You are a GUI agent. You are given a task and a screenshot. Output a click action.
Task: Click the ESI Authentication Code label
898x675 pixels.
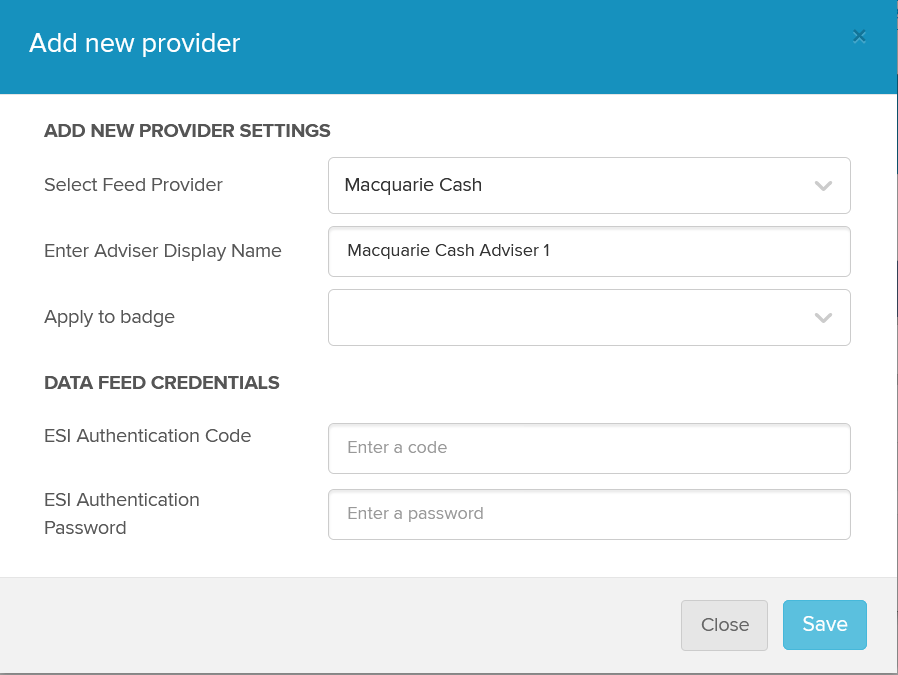pos(147,436)
